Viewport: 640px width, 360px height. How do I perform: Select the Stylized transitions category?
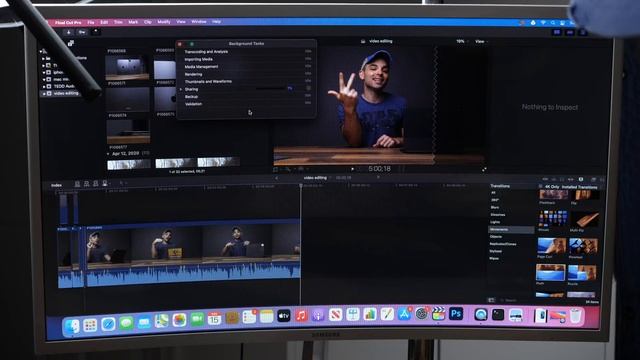click(x=496, y=251)
